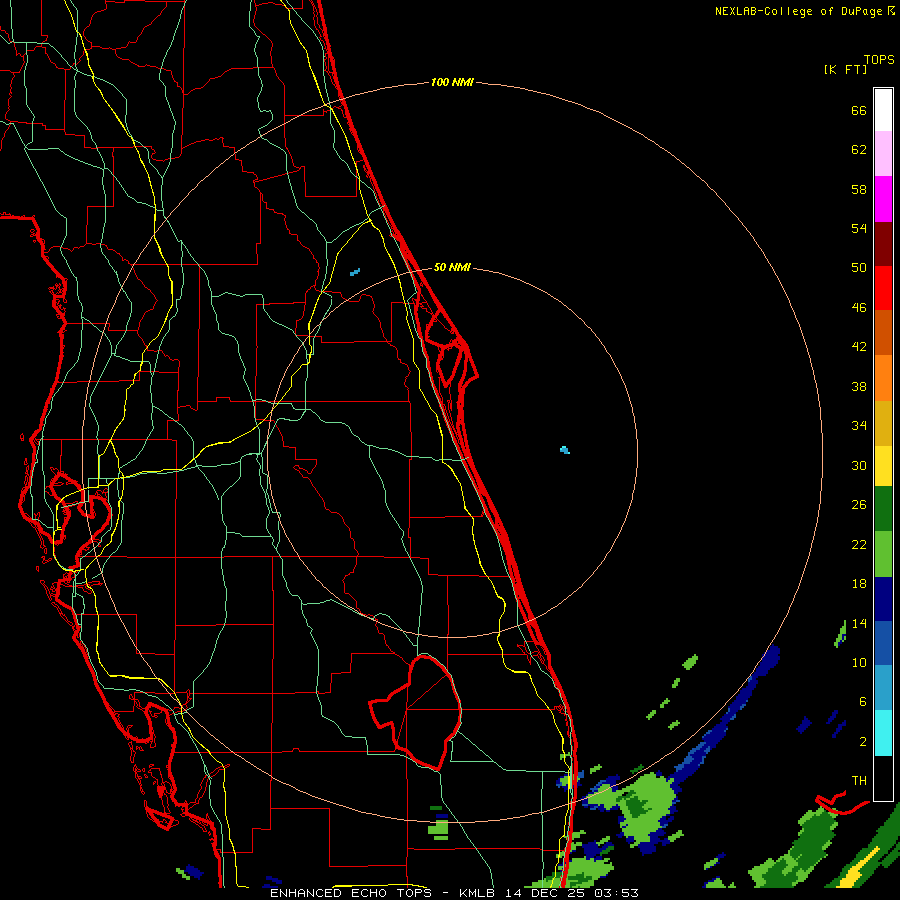This screenshot has height=900, width=900.
Task: Click the "66" legend value
Action: tap(859, 110)
